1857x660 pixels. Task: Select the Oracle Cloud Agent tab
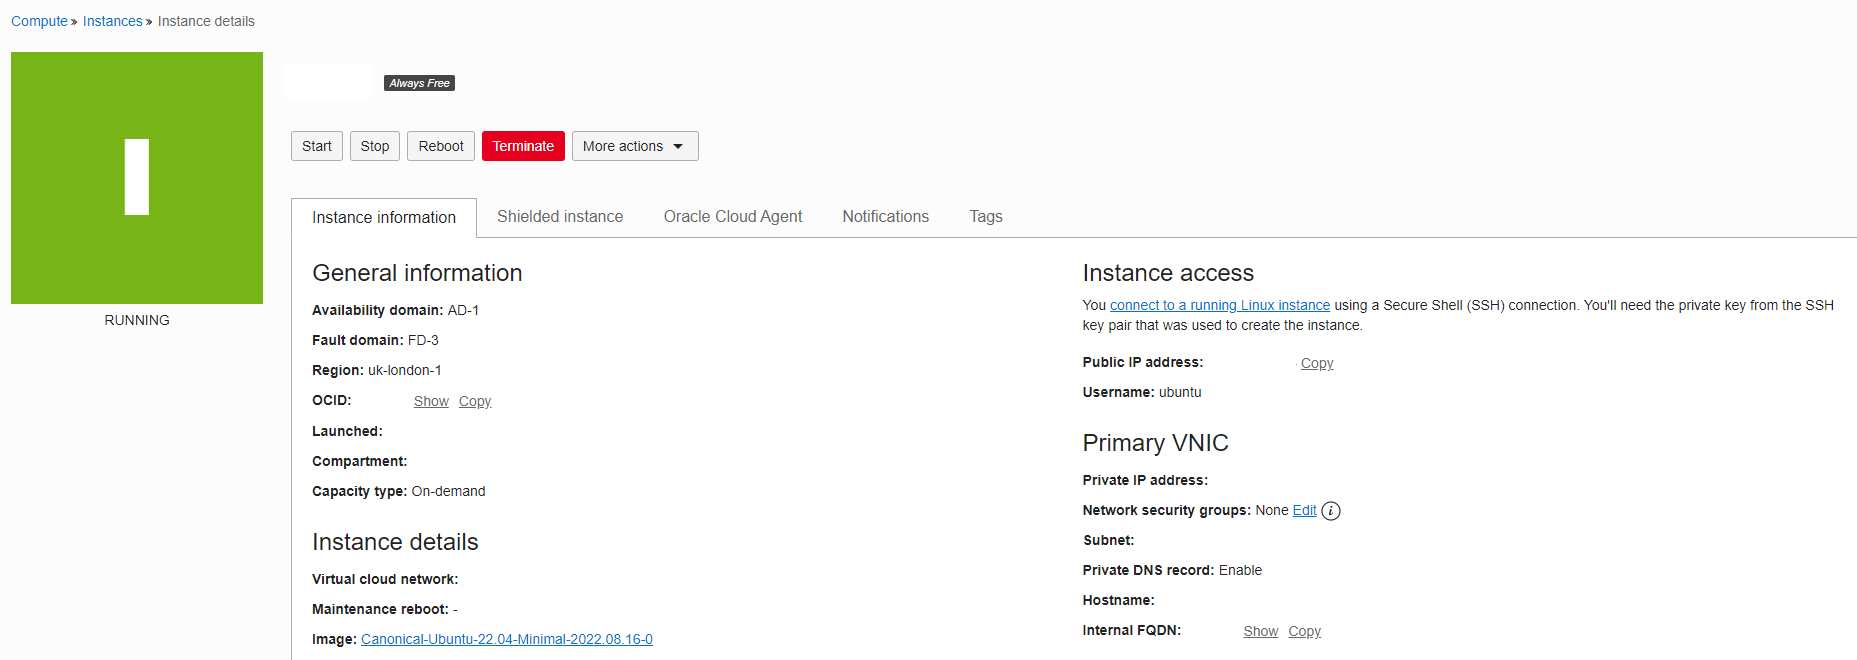pos(733,216)
